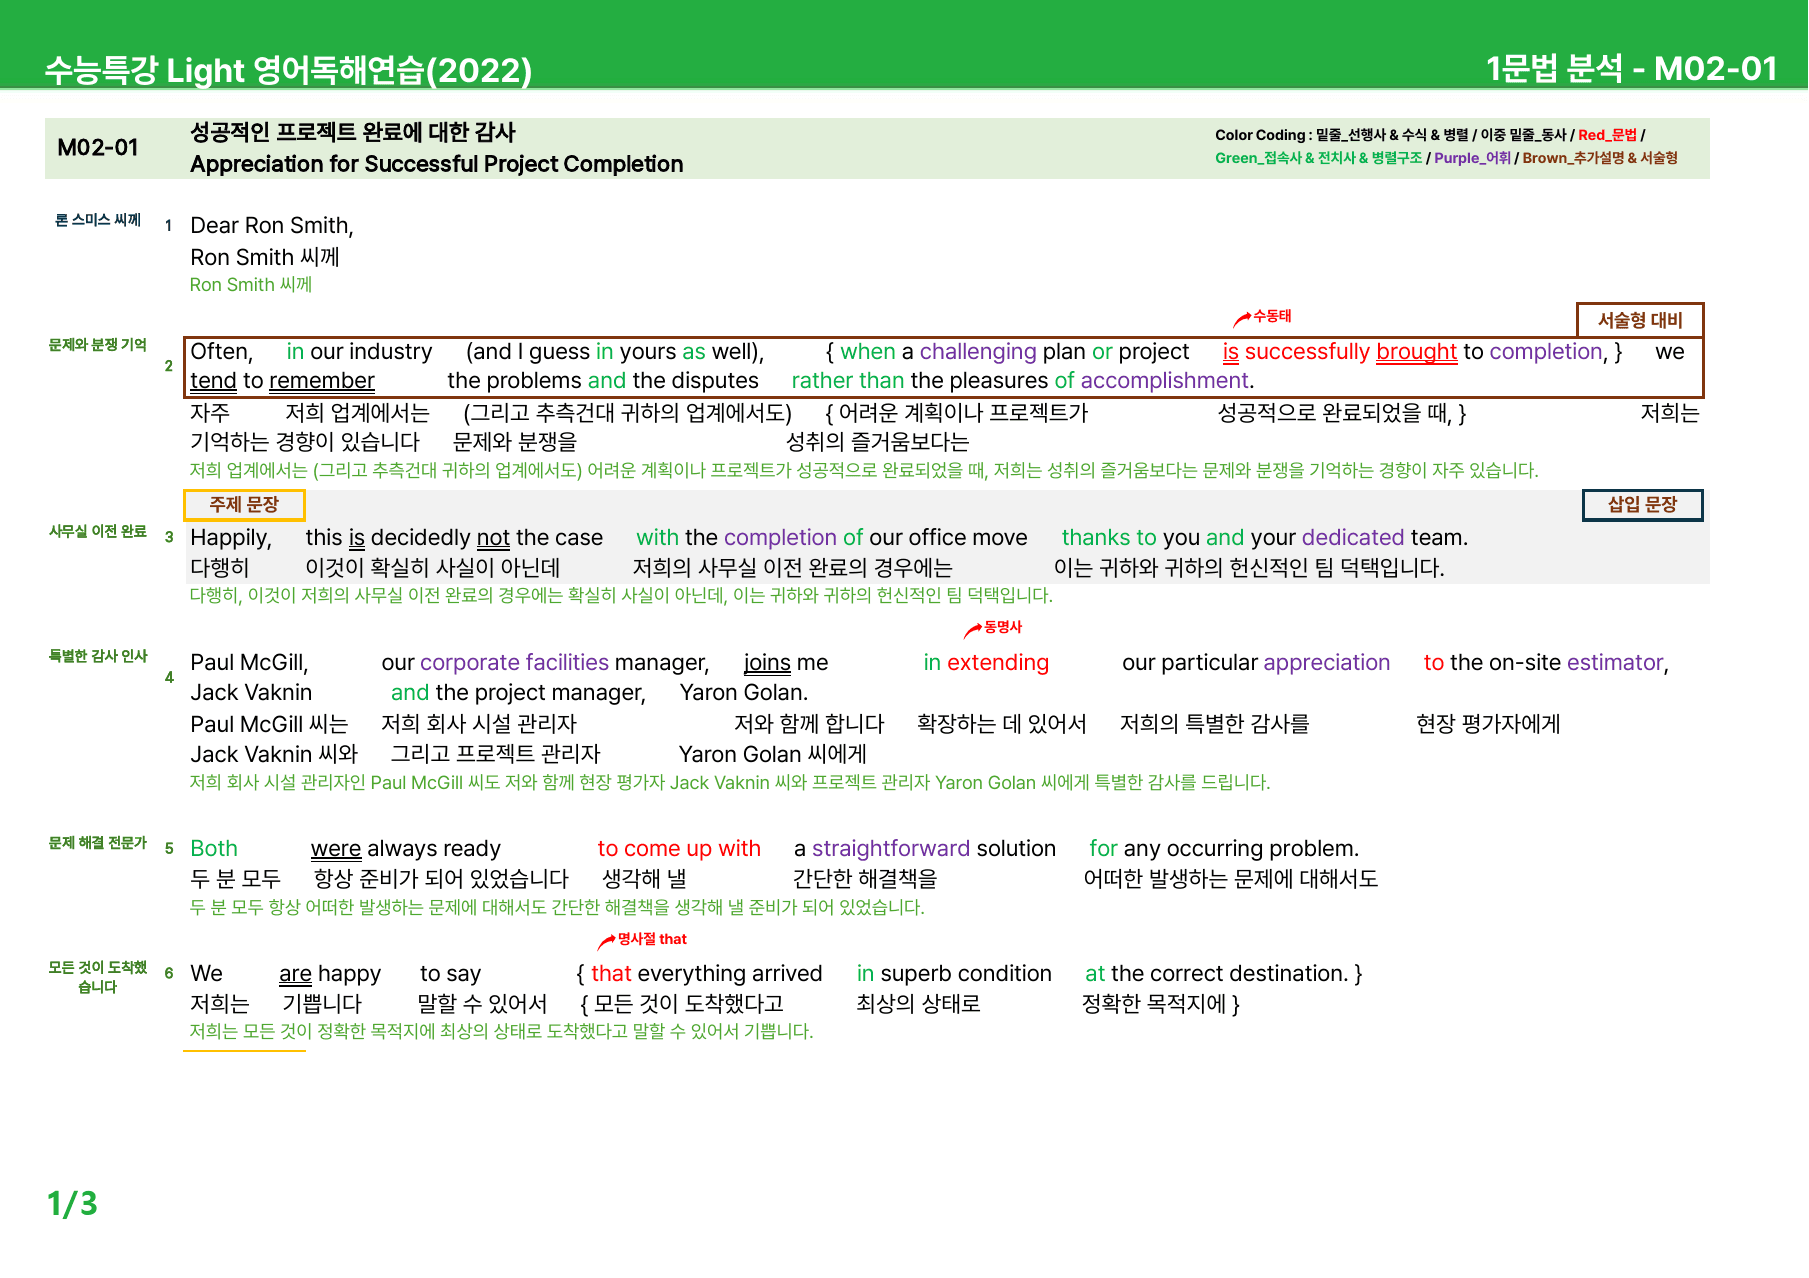
Task: Click the purple 'Purple_어휘' legend entry
Action: click(x=1472, y=158)
